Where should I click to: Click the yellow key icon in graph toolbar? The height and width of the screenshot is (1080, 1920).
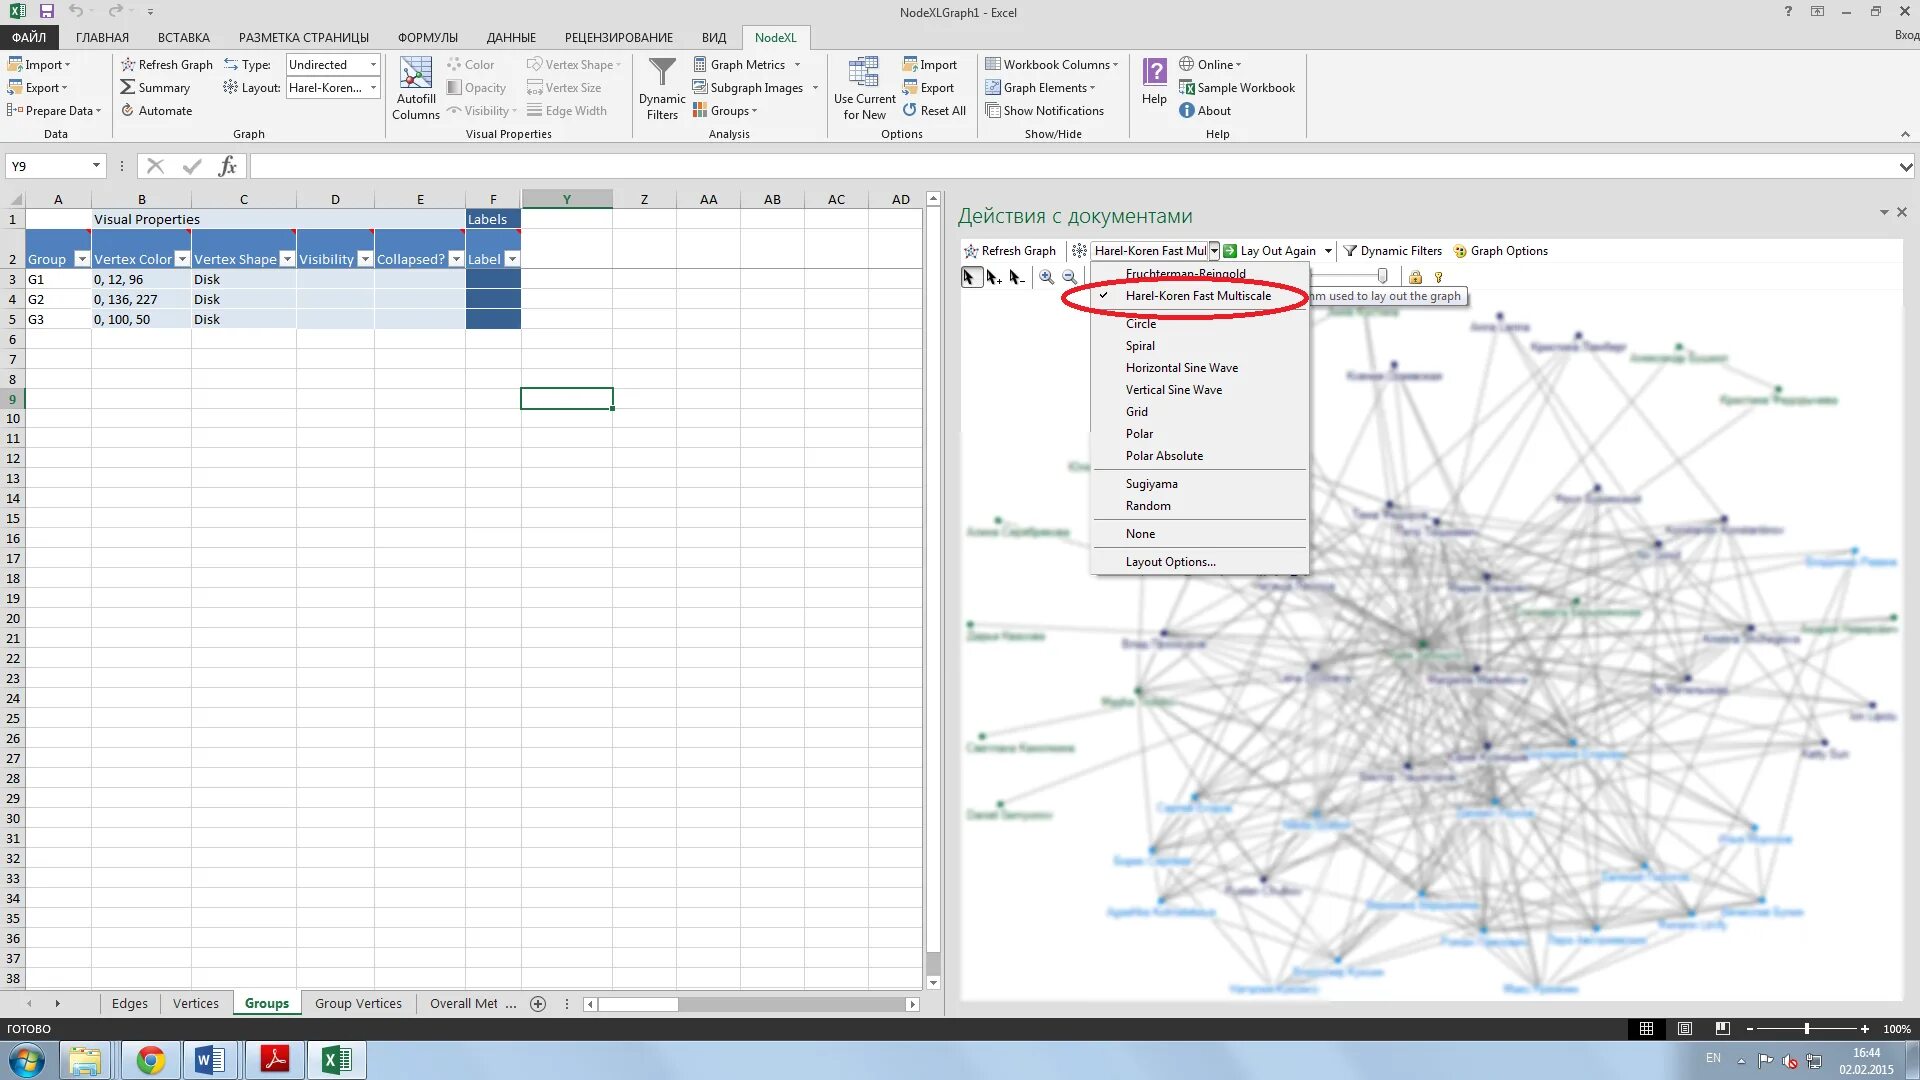point(1438,277)
